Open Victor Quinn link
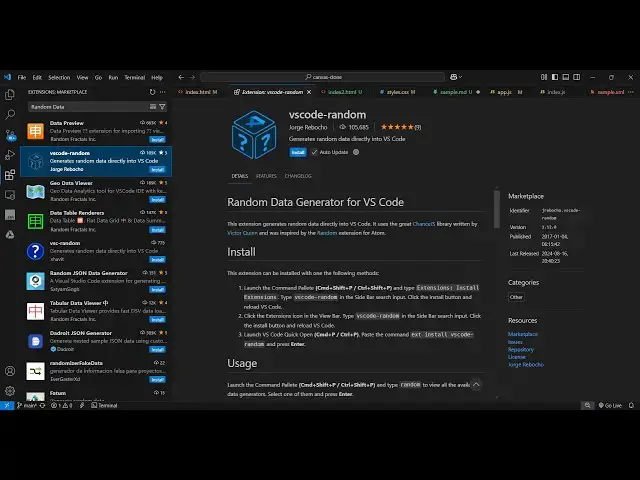Viewport: 640px width, 480px height. click(x=242, y=233)
